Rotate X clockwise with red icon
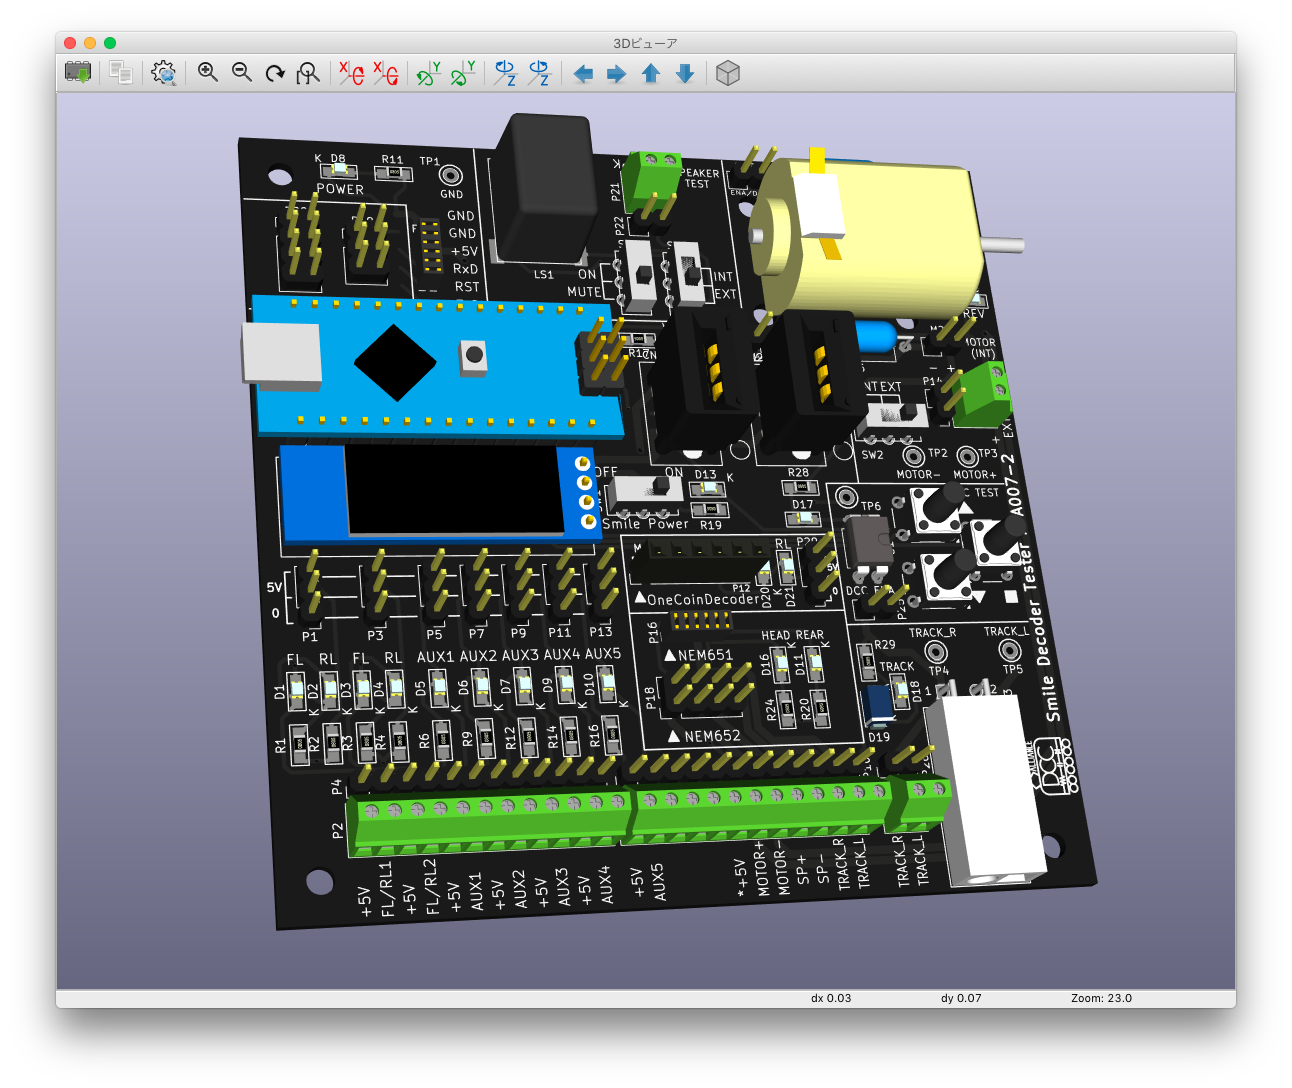This screenshot has height=1088, width=1292. point(351,73)
